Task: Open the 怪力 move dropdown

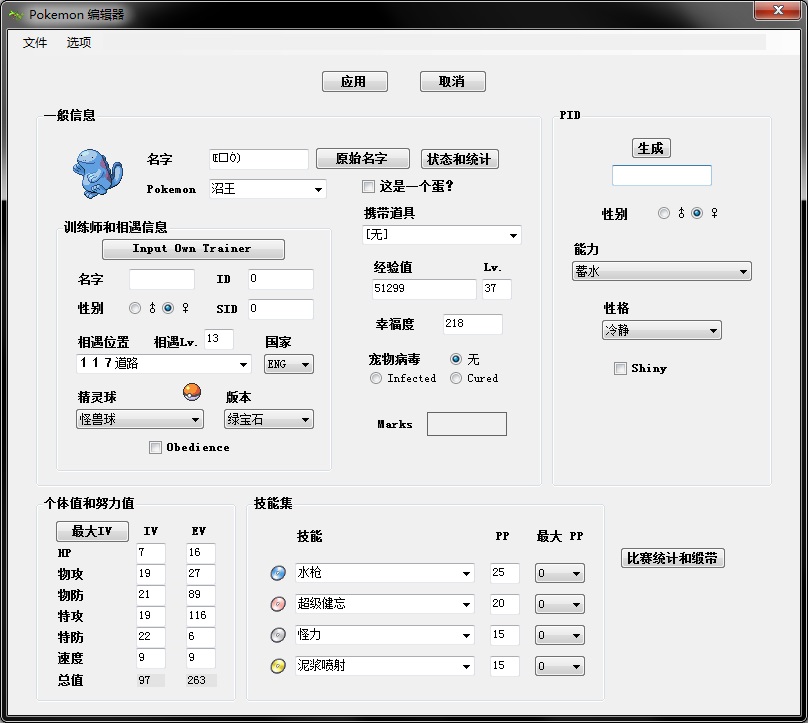Action: coord(385,635)
